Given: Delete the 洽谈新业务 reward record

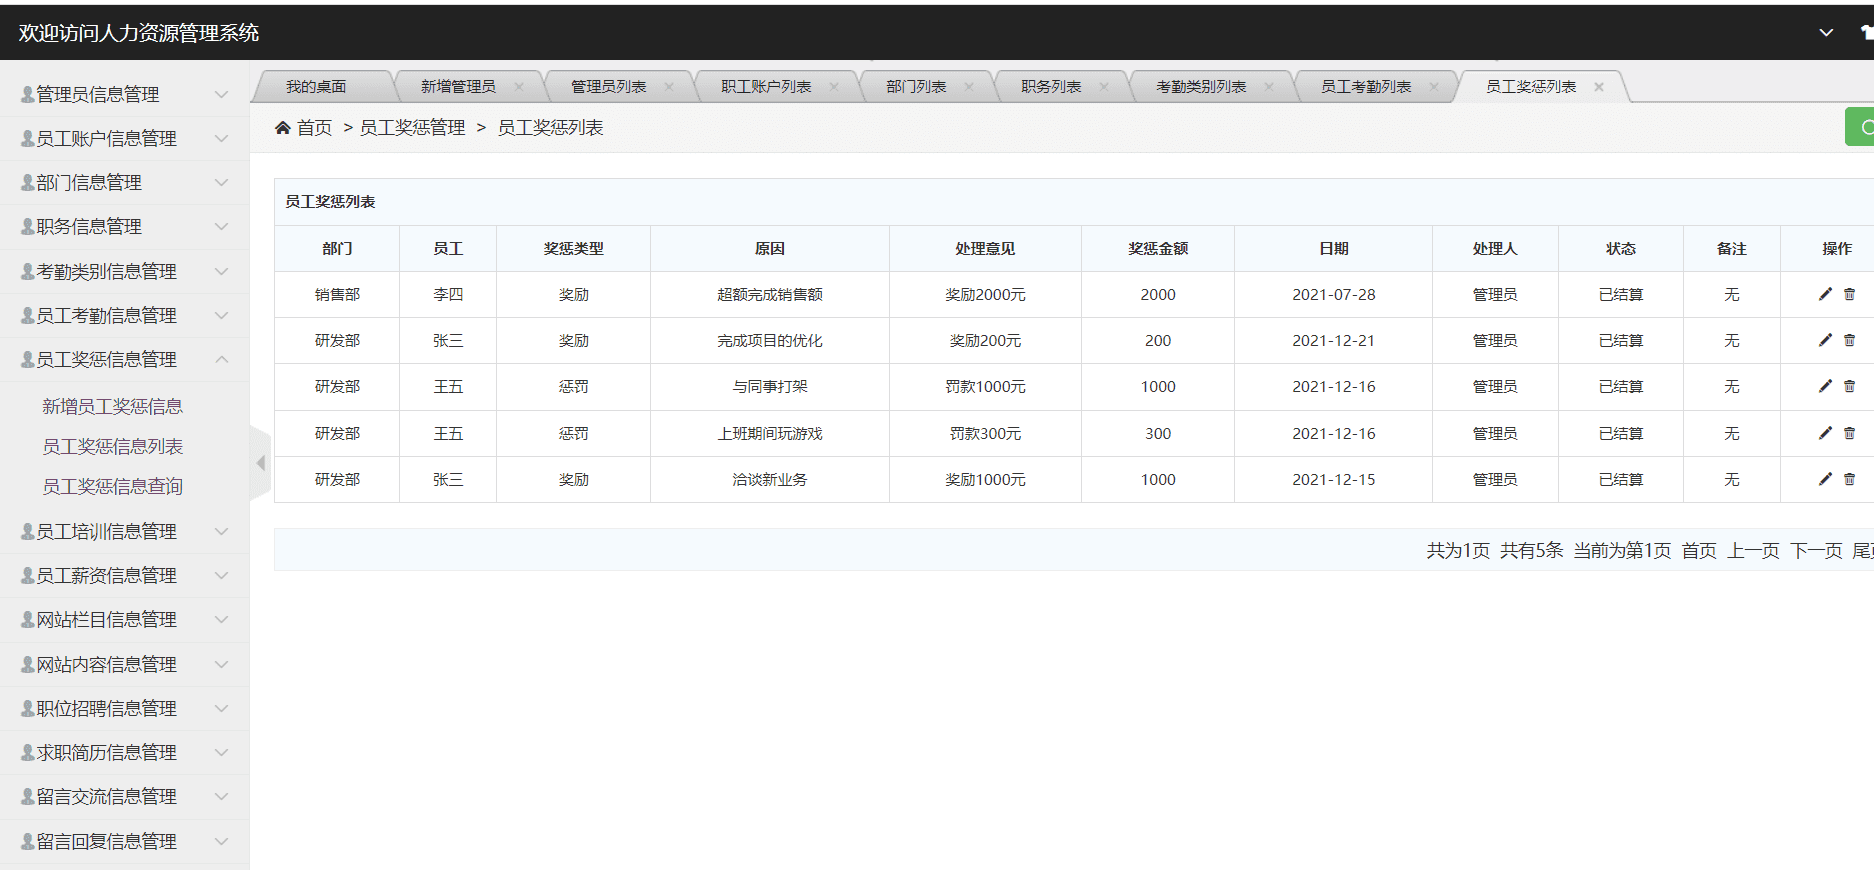Looking at the screenshot, I should [x=1849, y=479].
